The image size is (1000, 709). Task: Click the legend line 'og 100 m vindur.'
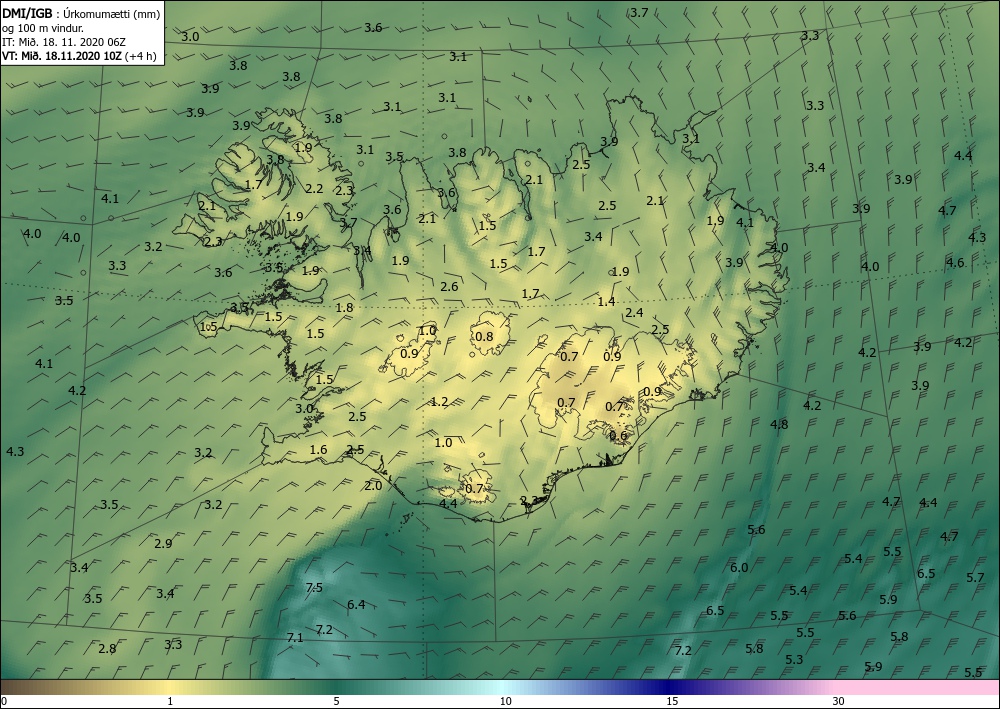pyautogui.click(x=43, y=28)
